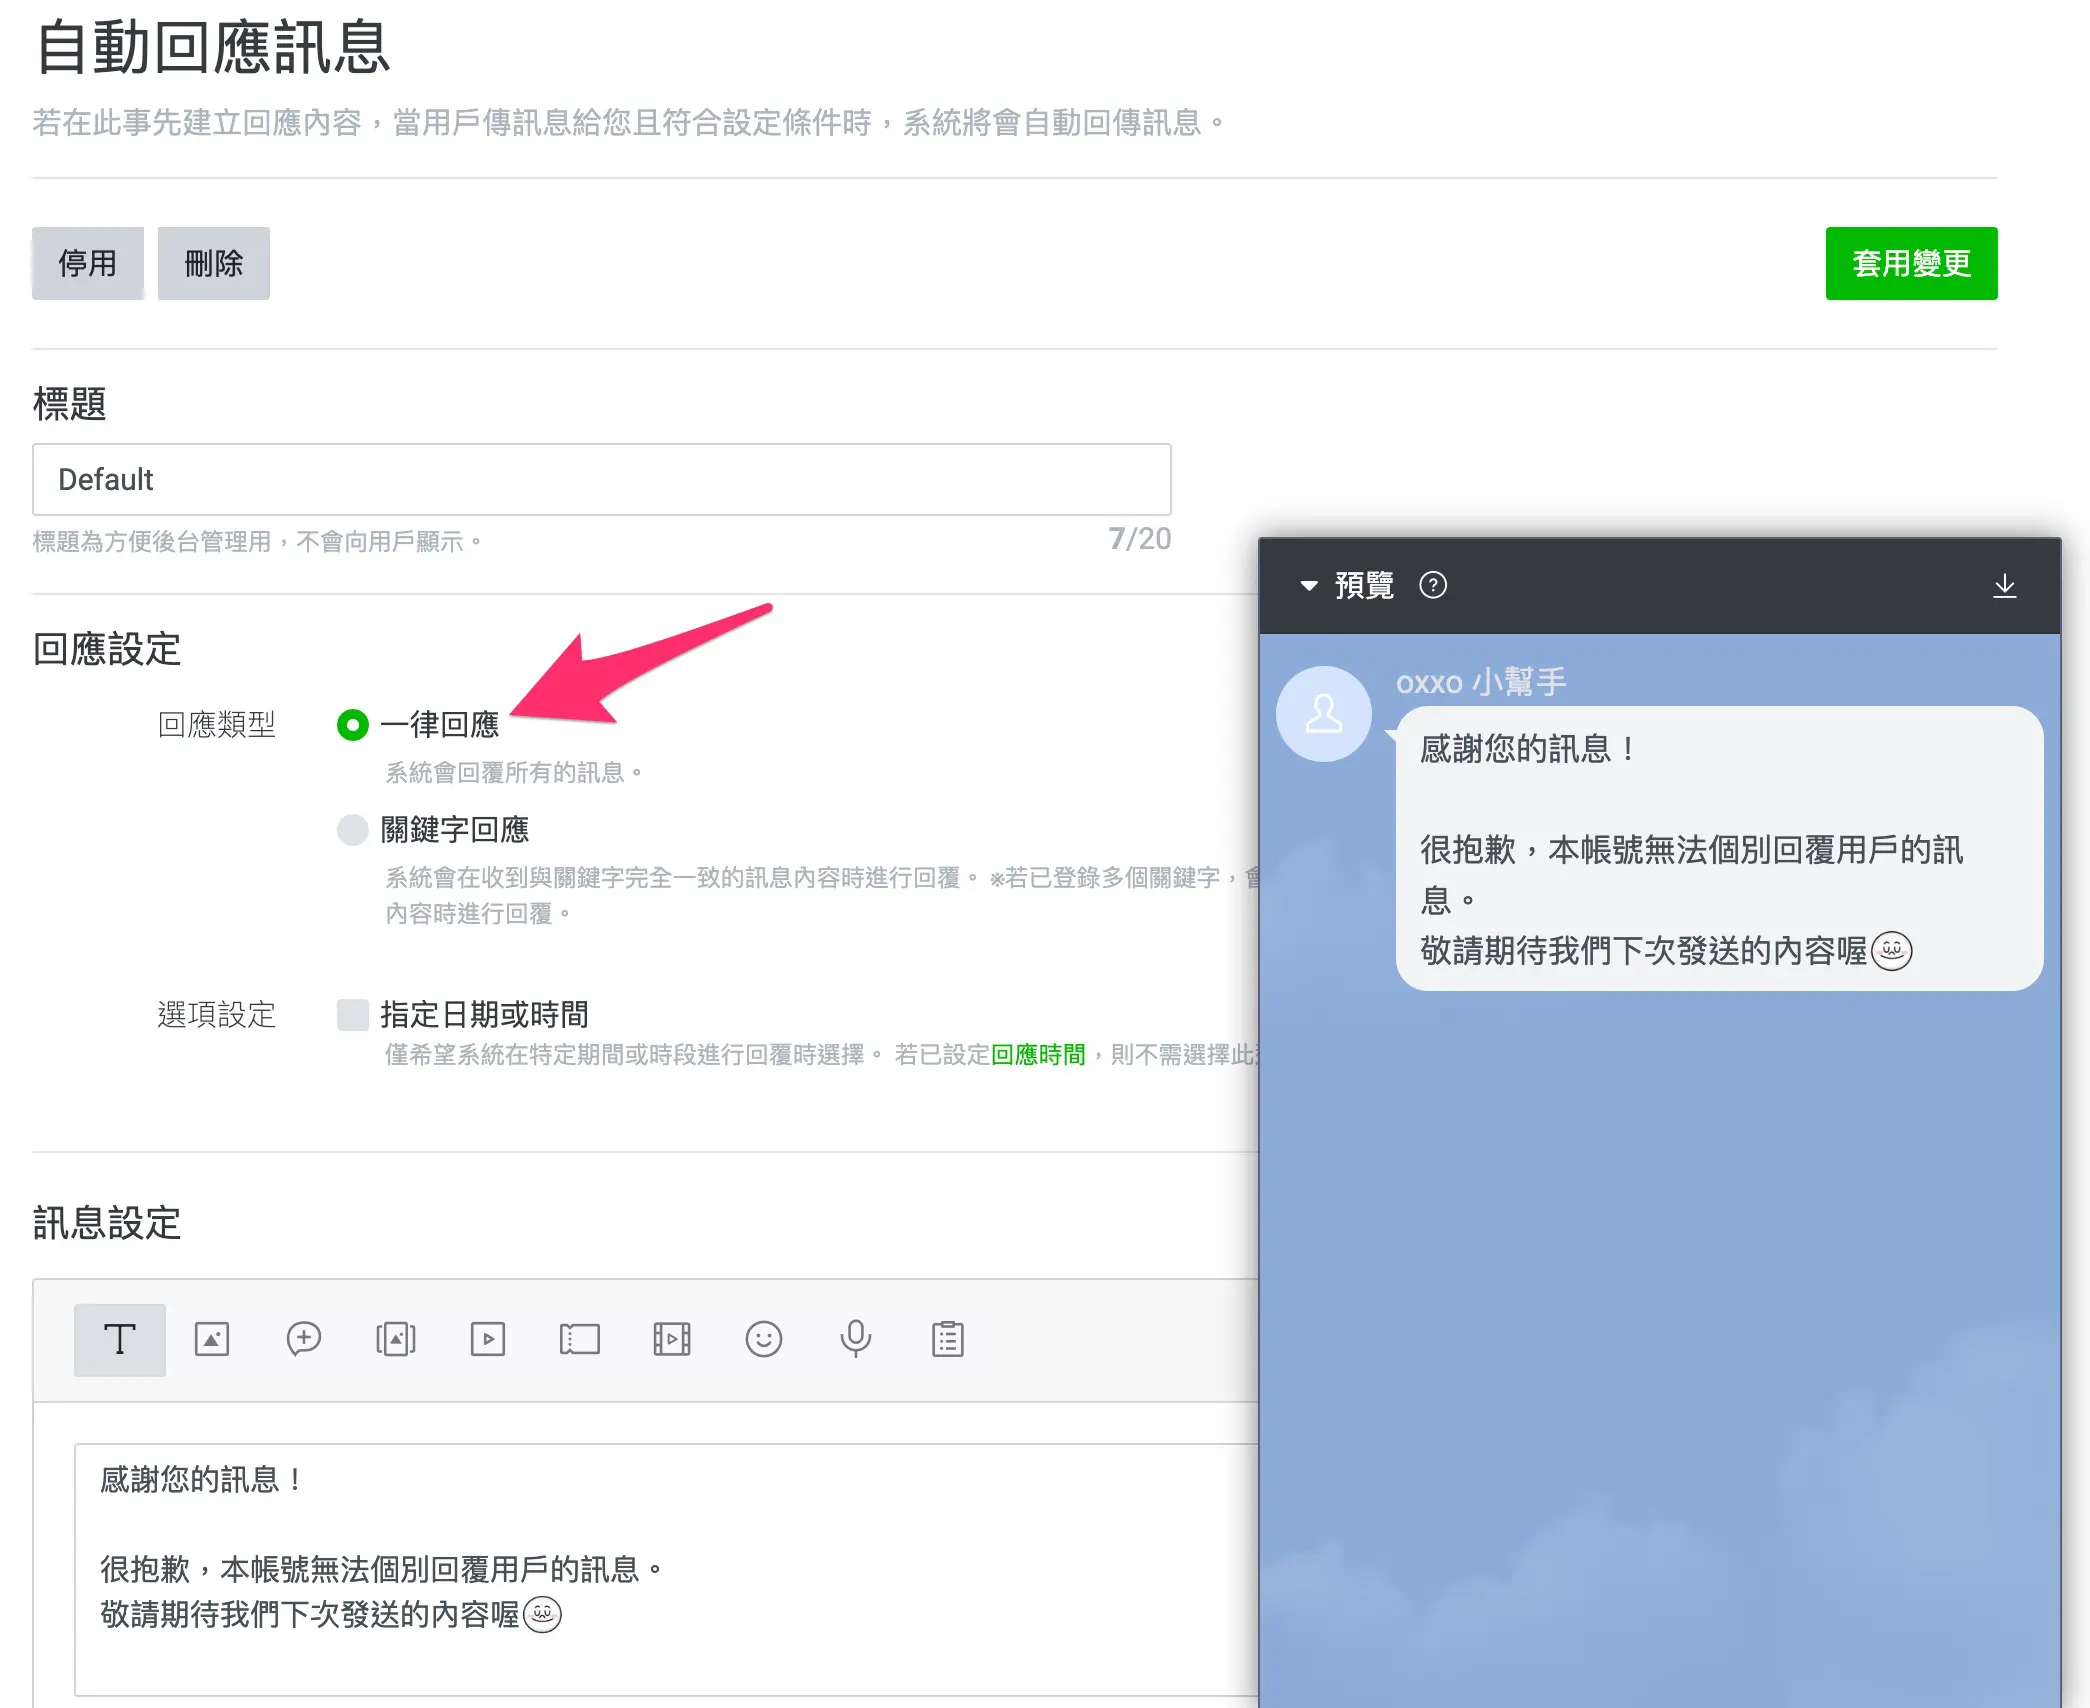2090x1708 pixels.
Task: Insert a photo into the message
Action: coord(212,1340)
